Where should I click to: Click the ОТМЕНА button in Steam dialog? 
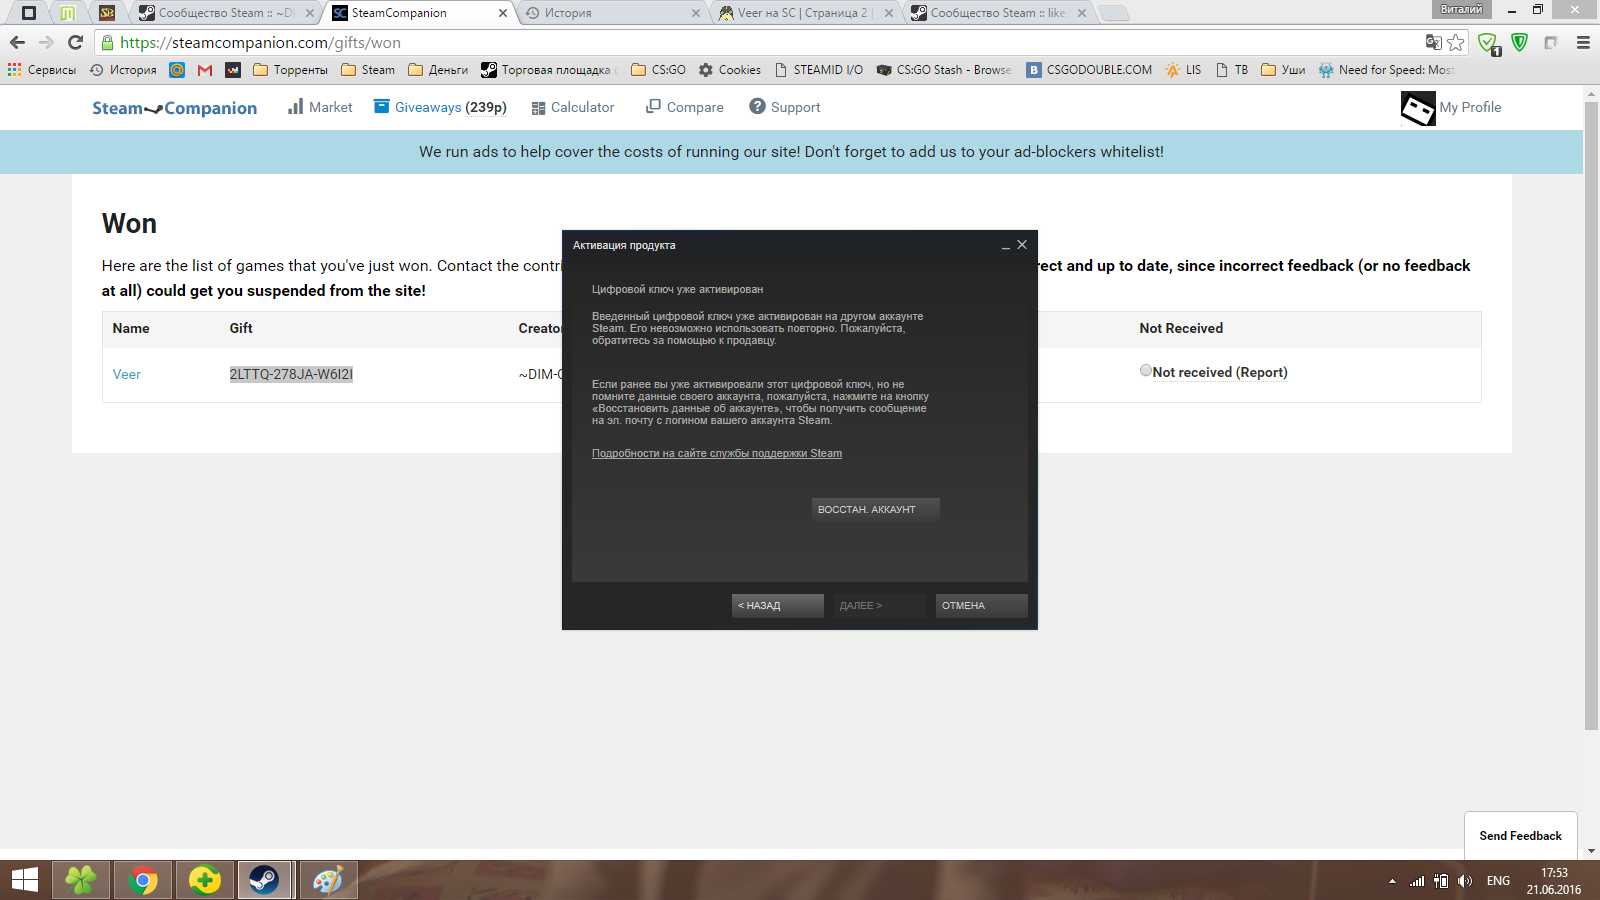point(982,605)
